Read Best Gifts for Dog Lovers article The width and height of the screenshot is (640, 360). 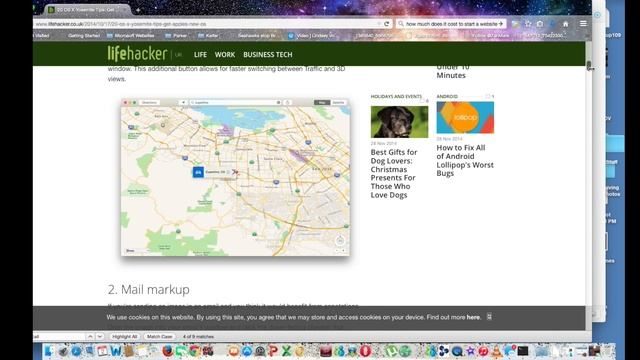(394, 173)
